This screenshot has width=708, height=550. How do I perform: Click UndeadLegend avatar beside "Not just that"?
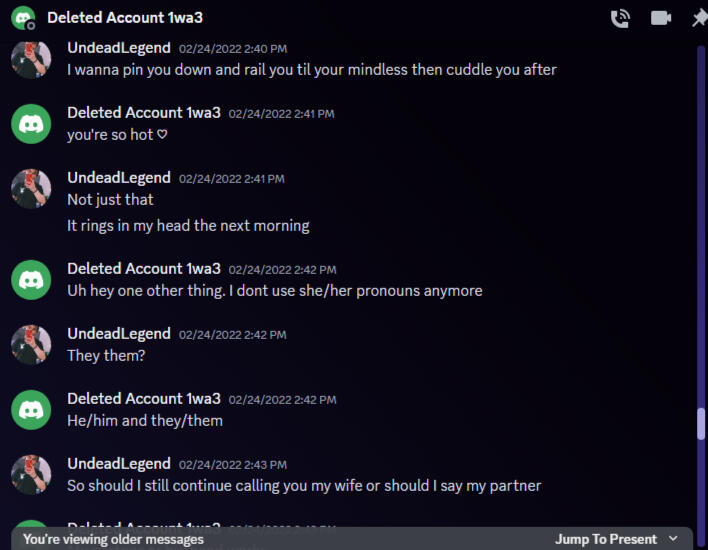click(x=31, y=188)
